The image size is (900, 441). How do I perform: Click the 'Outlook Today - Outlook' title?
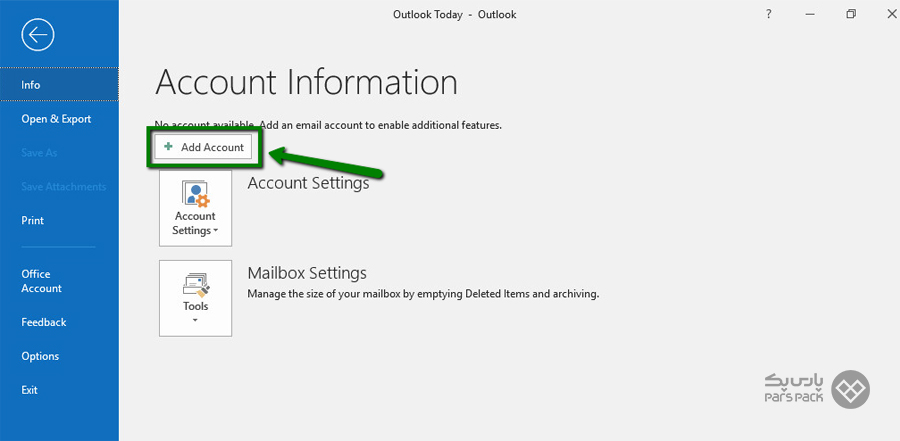coord(455,15)
